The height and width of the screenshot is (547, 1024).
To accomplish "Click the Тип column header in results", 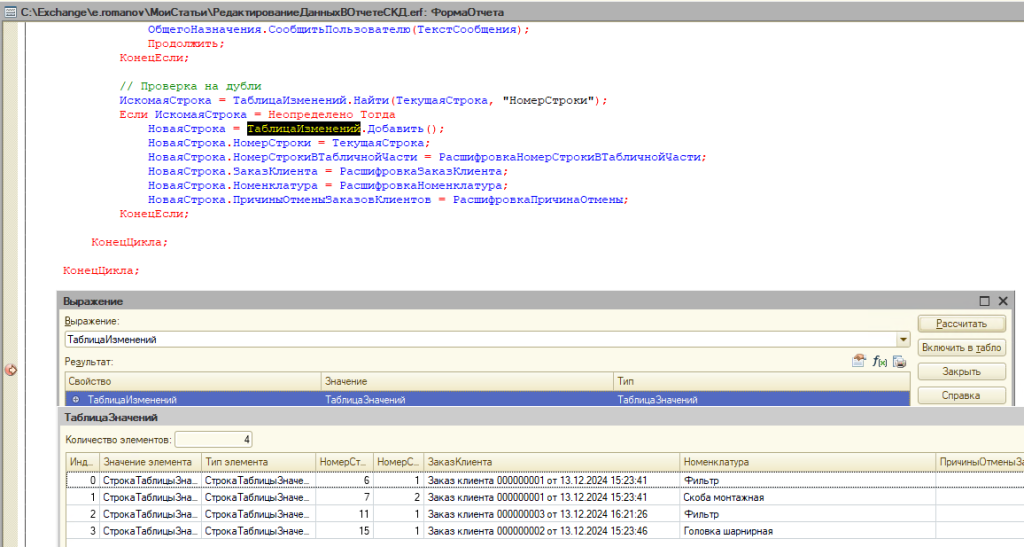I will tap(760, 382).
